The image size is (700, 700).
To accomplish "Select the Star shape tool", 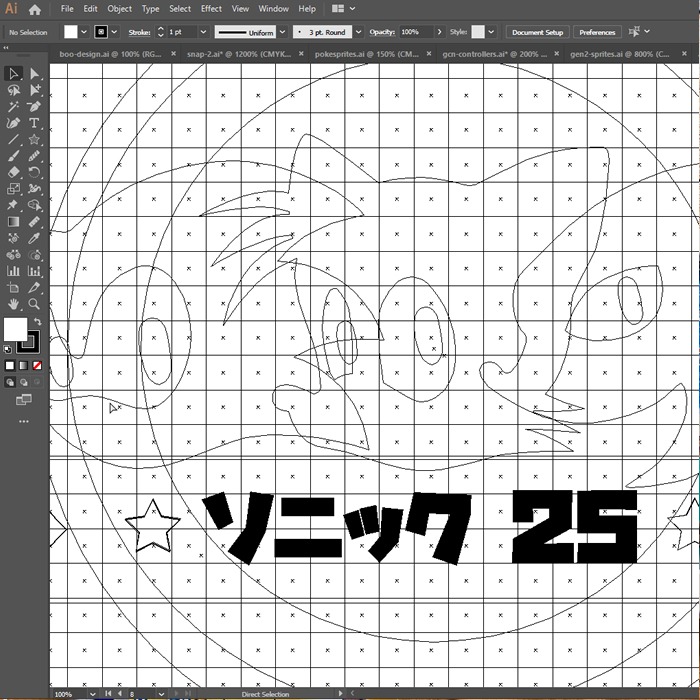I will [34, 139].
